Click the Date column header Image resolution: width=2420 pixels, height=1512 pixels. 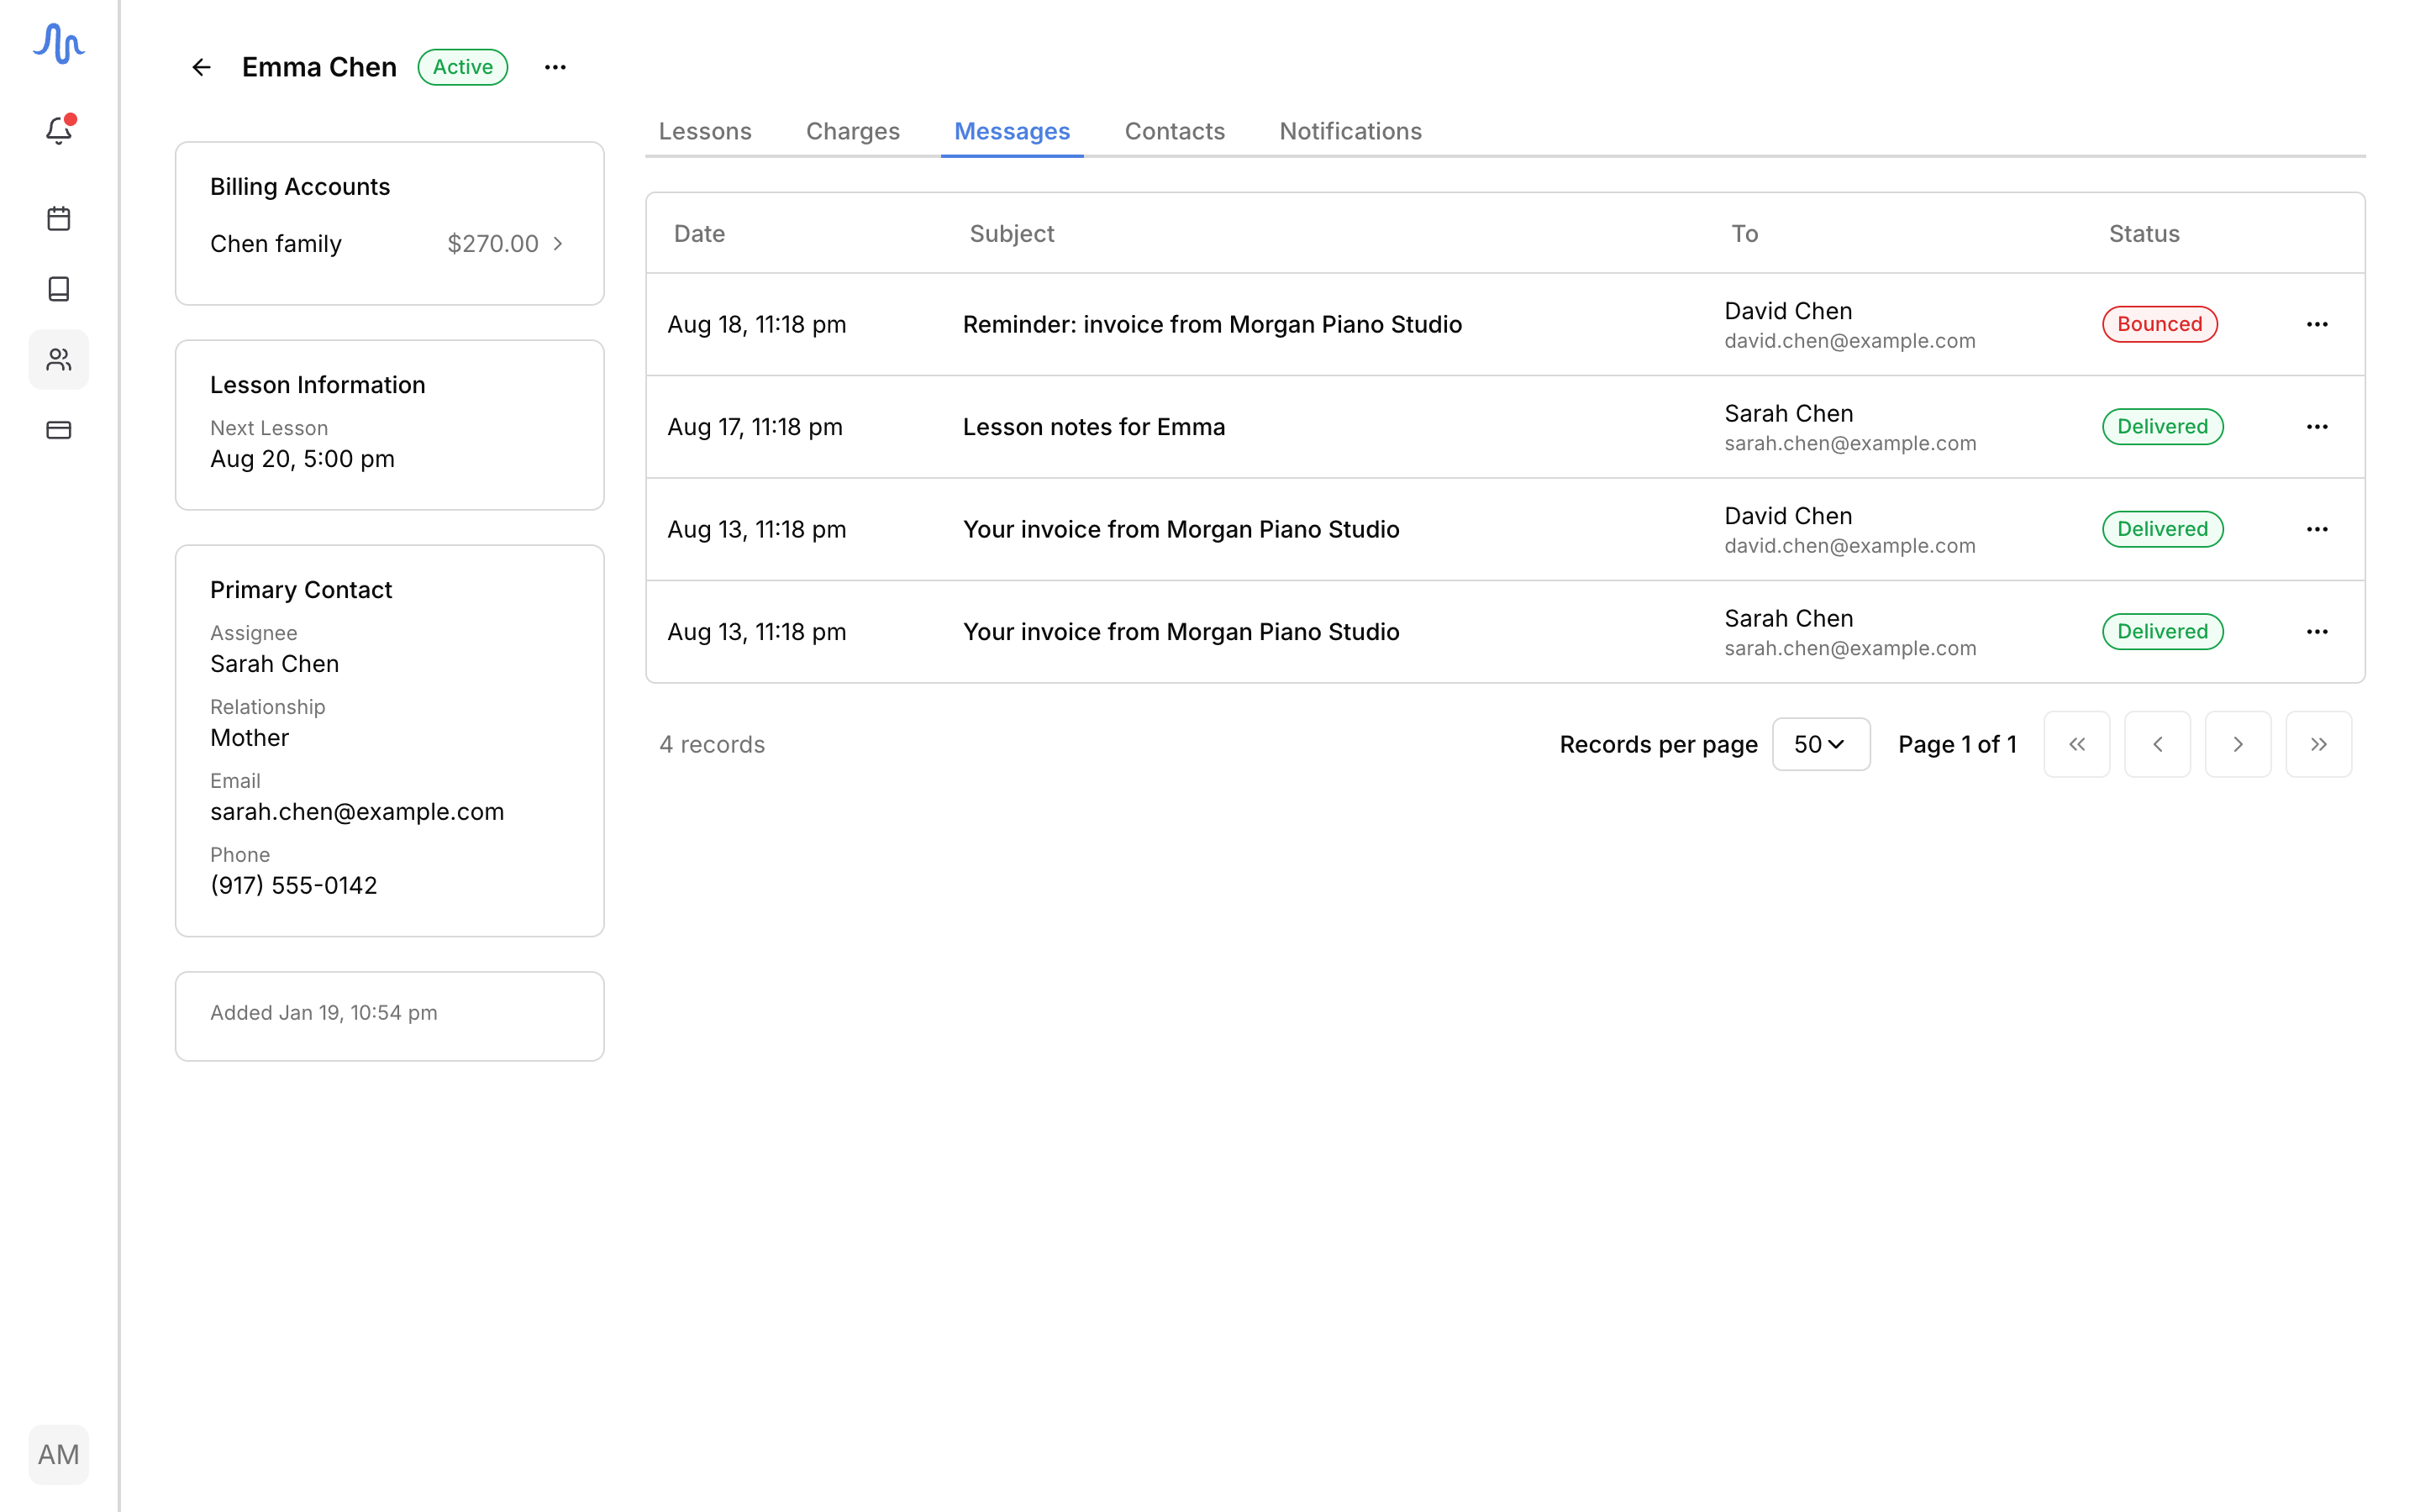pos(699,234)
